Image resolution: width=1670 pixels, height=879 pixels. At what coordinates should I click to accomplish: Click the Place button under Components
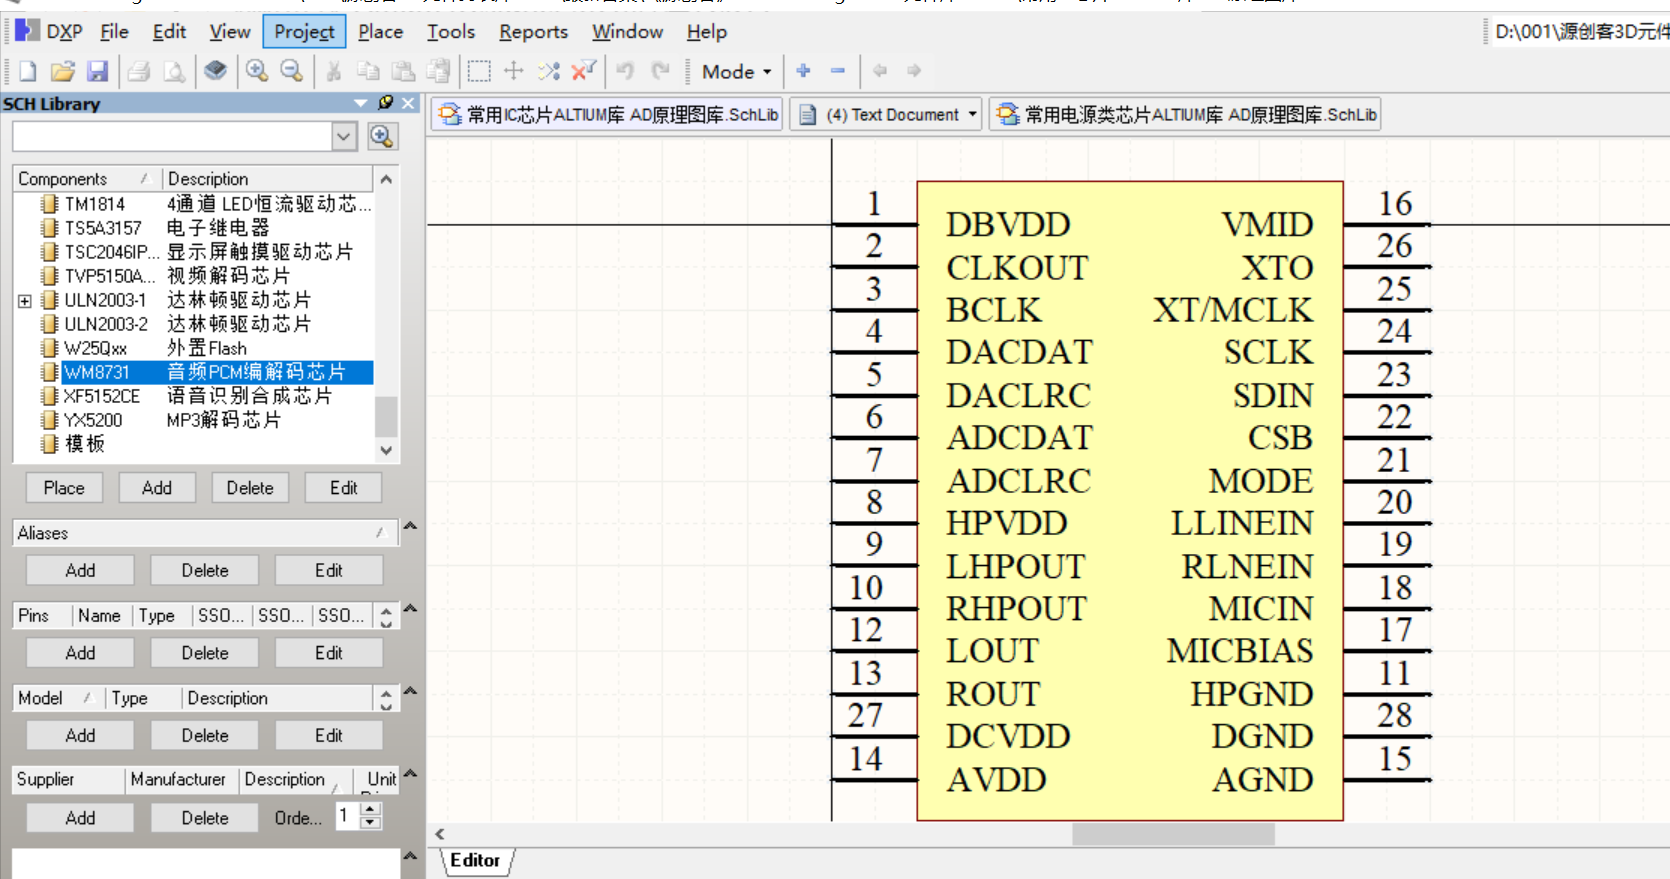click(x=64, y=488)
